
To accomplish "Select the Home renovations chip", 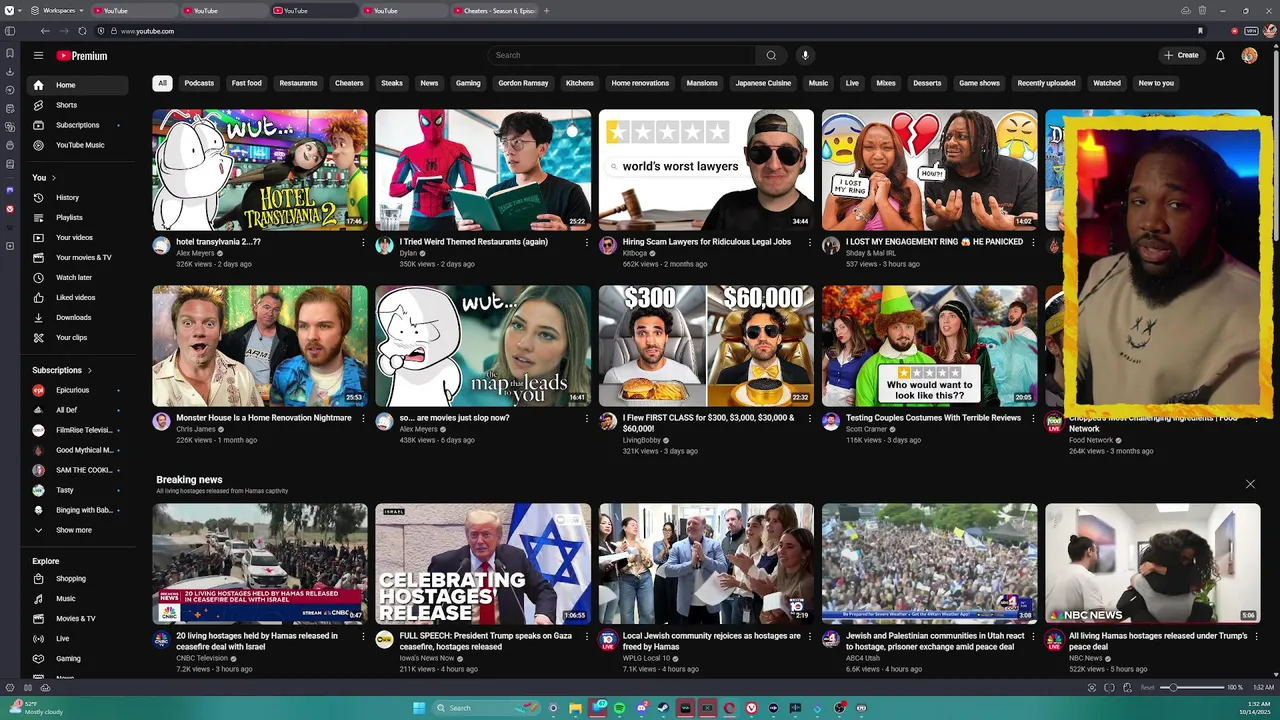I will 640,83.
